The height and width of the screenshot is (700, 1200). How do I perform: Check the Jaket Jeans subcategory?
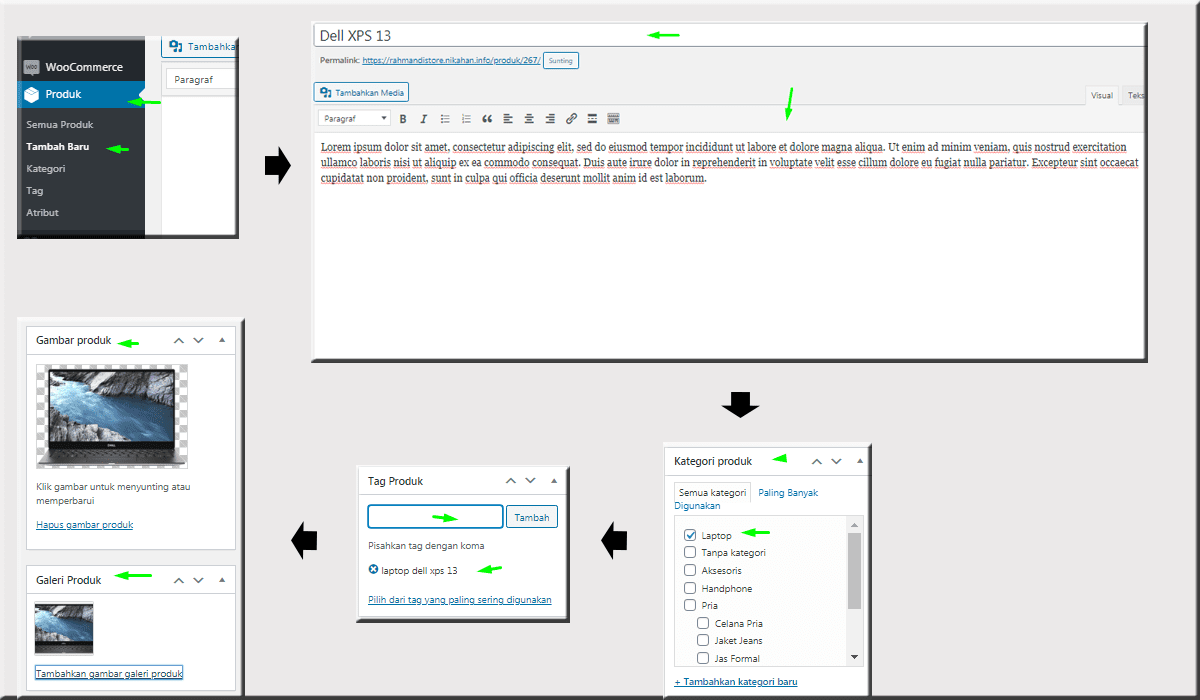click(x=703, y=640)
